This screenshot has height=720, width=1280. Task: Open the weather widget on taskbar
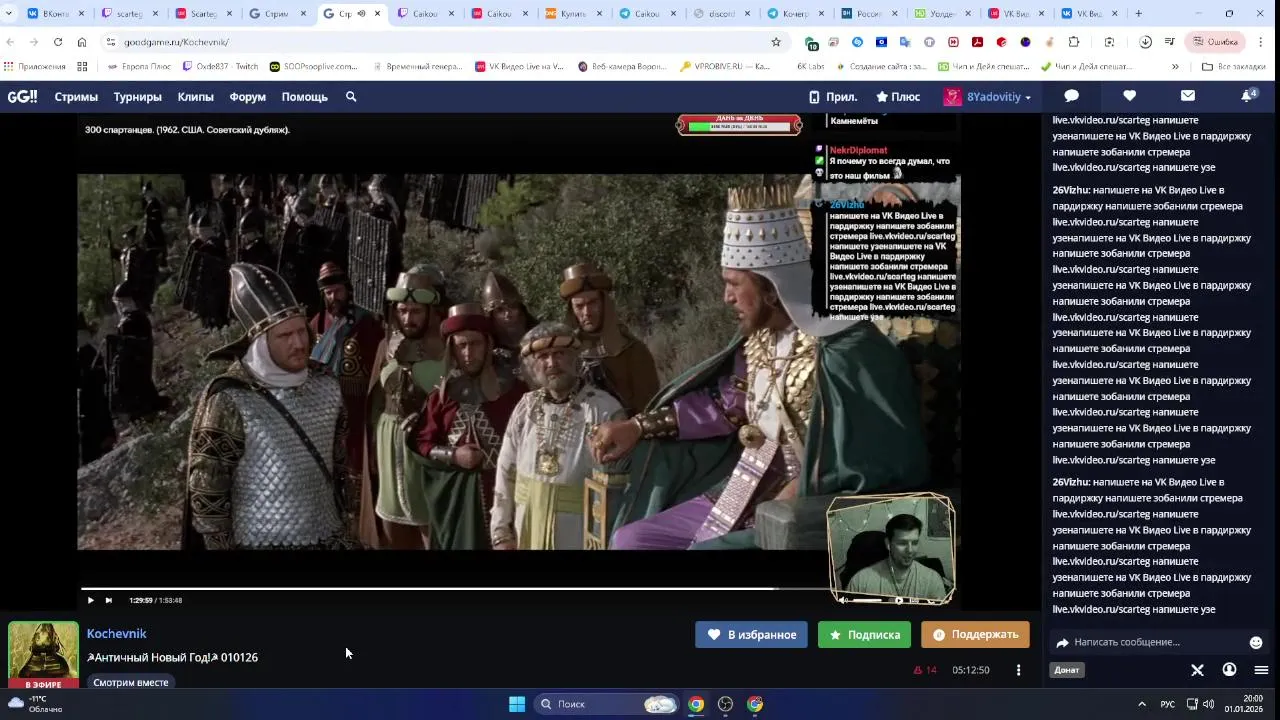pos(36,704)
